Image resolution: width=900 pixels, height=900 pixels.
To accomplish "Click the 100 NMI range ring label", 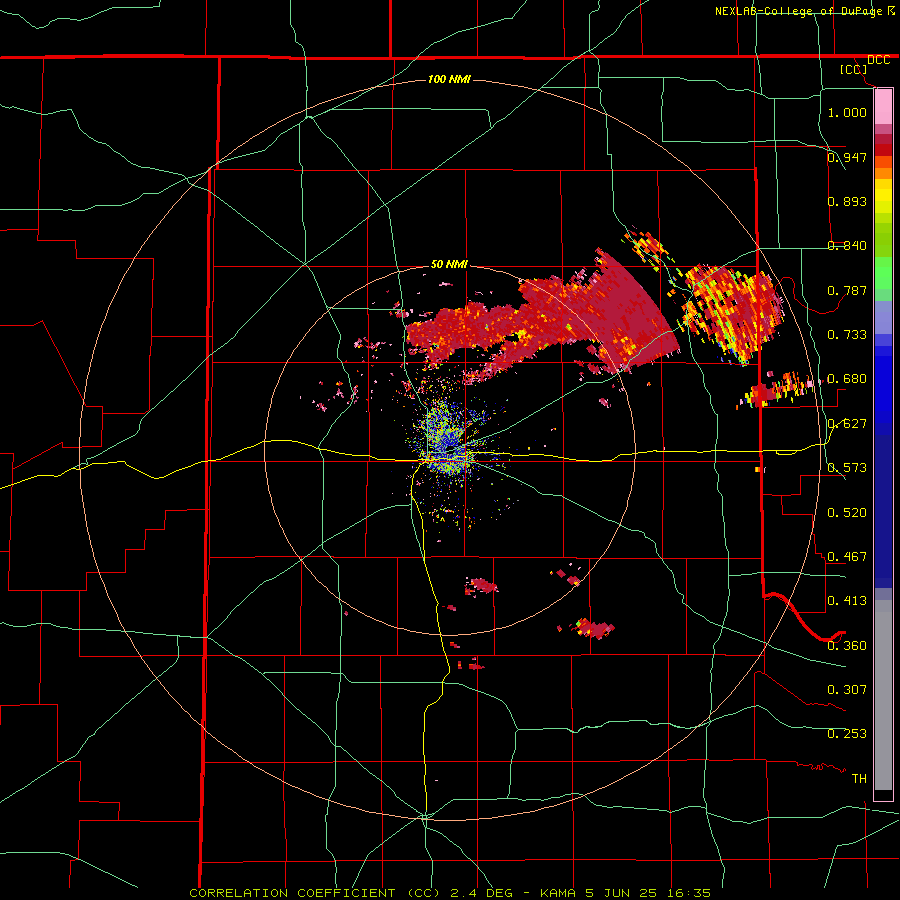I will tap(449, 79).
